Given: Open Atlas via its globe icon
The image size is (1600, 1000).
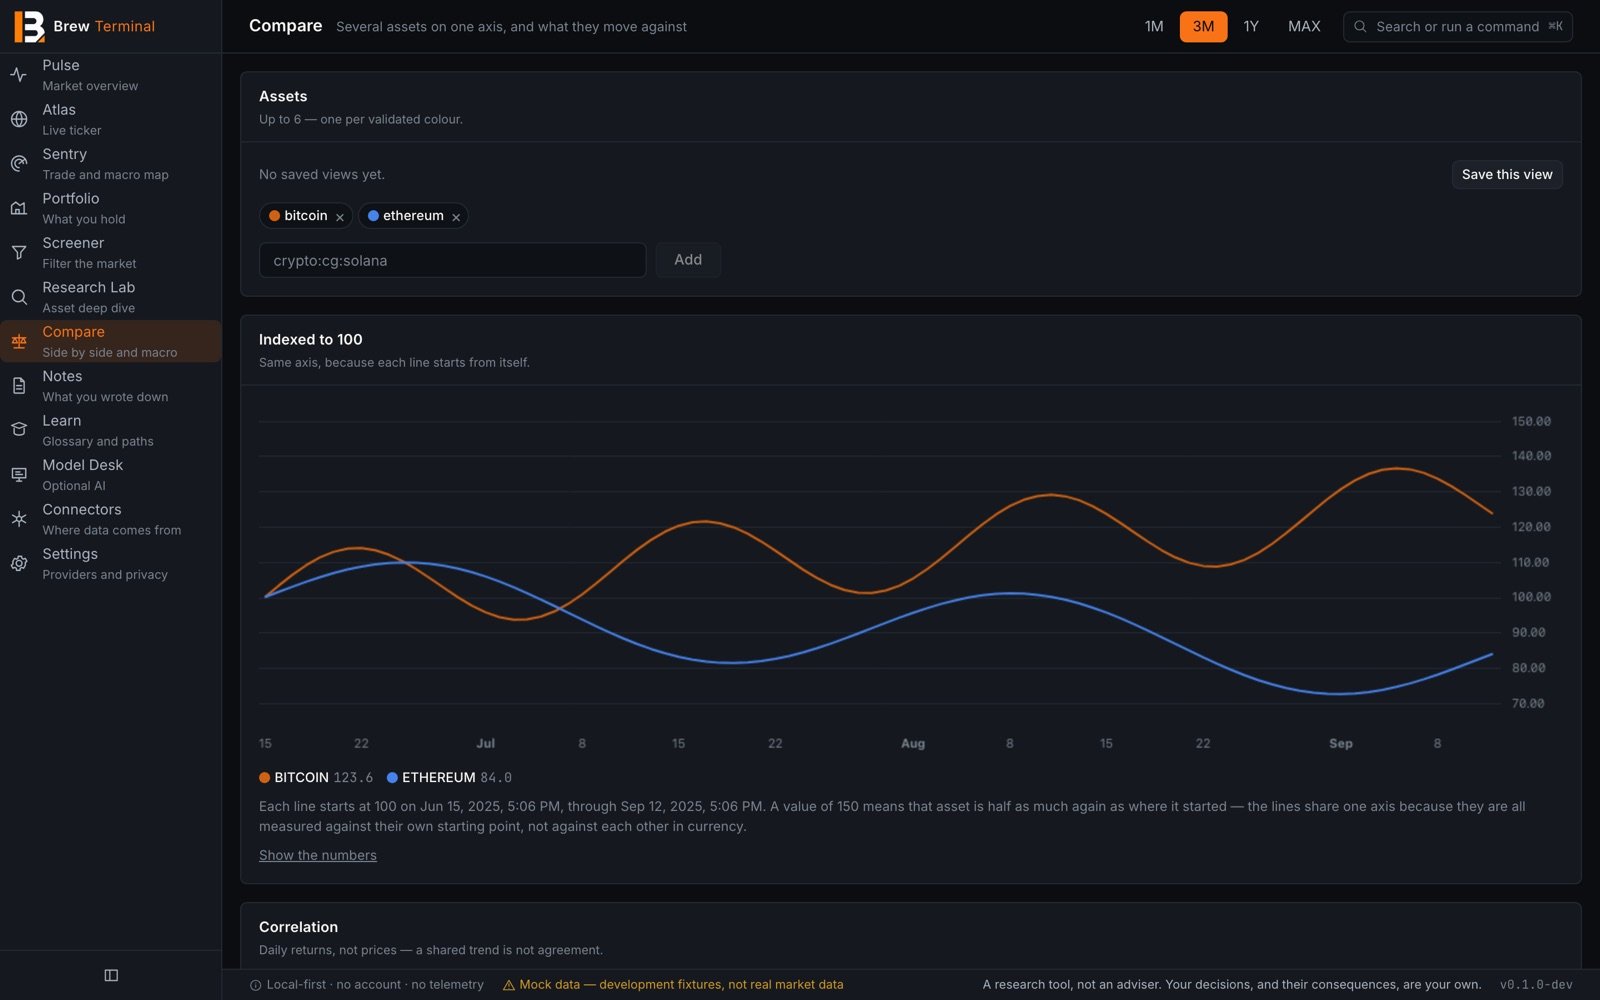Looking at the screenshot, I should click(x=19, y=119).
